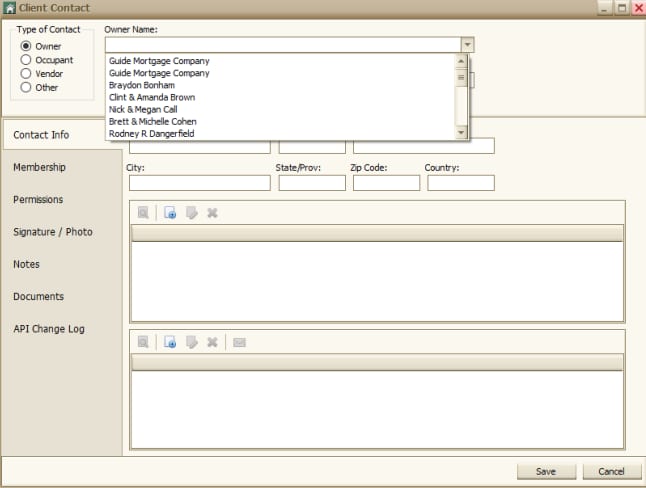Maximize the Client Contact window
This screenshot has height=488, width=646.
(622, 8)
